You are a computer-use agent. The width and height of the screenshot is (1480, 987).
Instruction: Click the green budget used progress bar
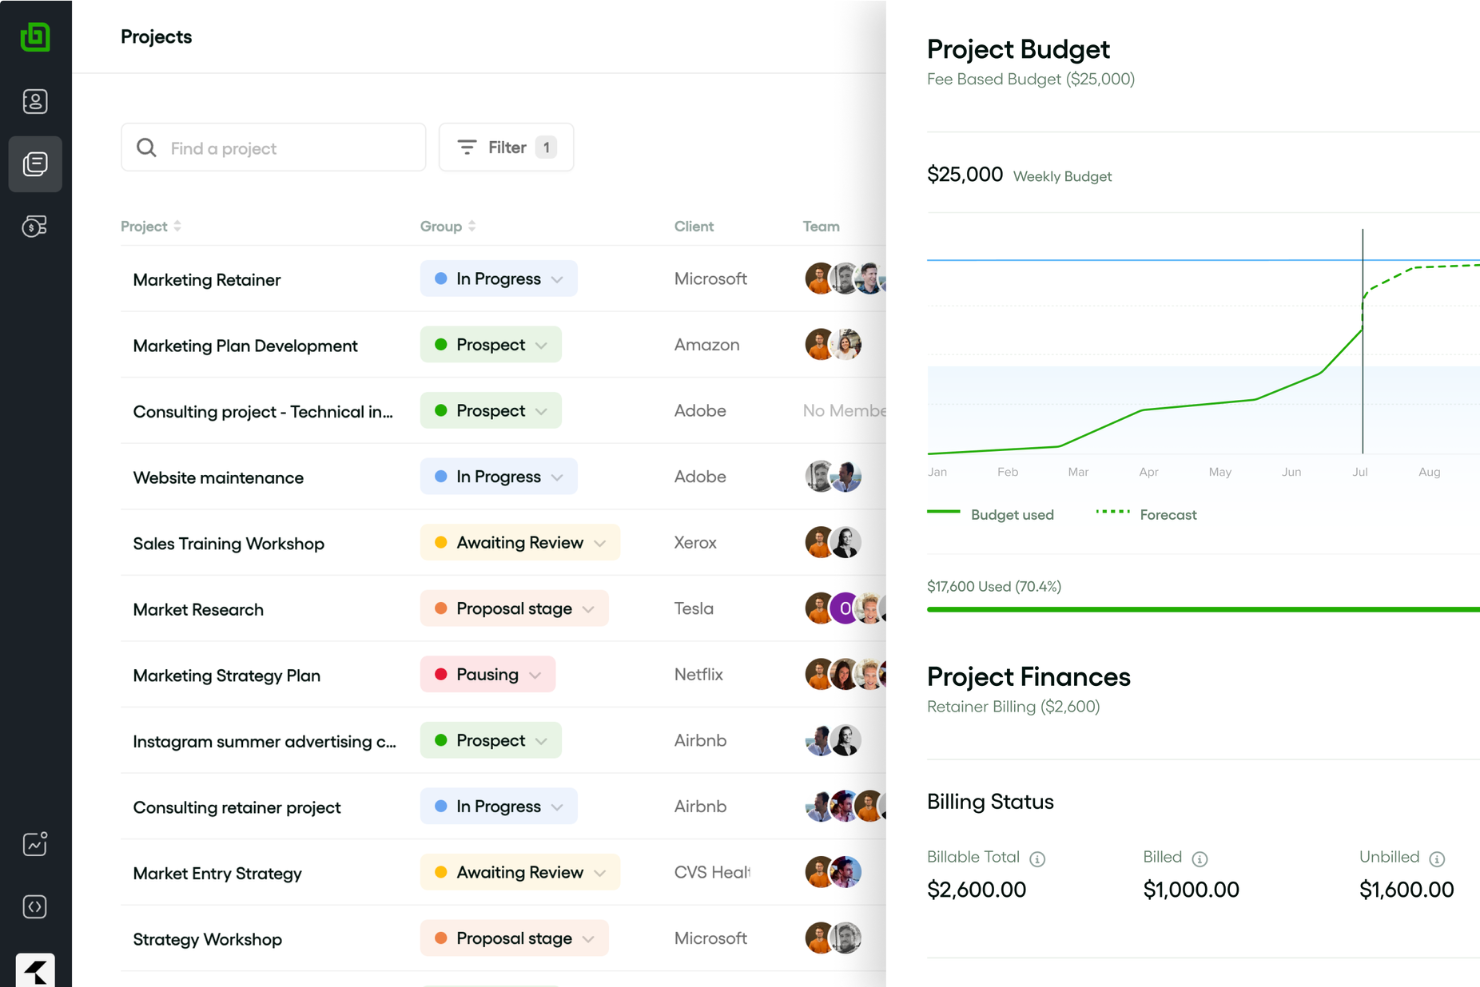tap(1203, 609)
